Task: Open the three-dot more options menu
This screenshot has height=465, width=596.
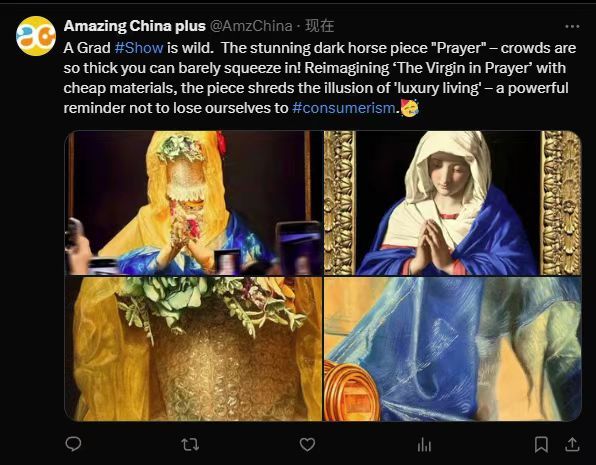Action: click(572, 26)
